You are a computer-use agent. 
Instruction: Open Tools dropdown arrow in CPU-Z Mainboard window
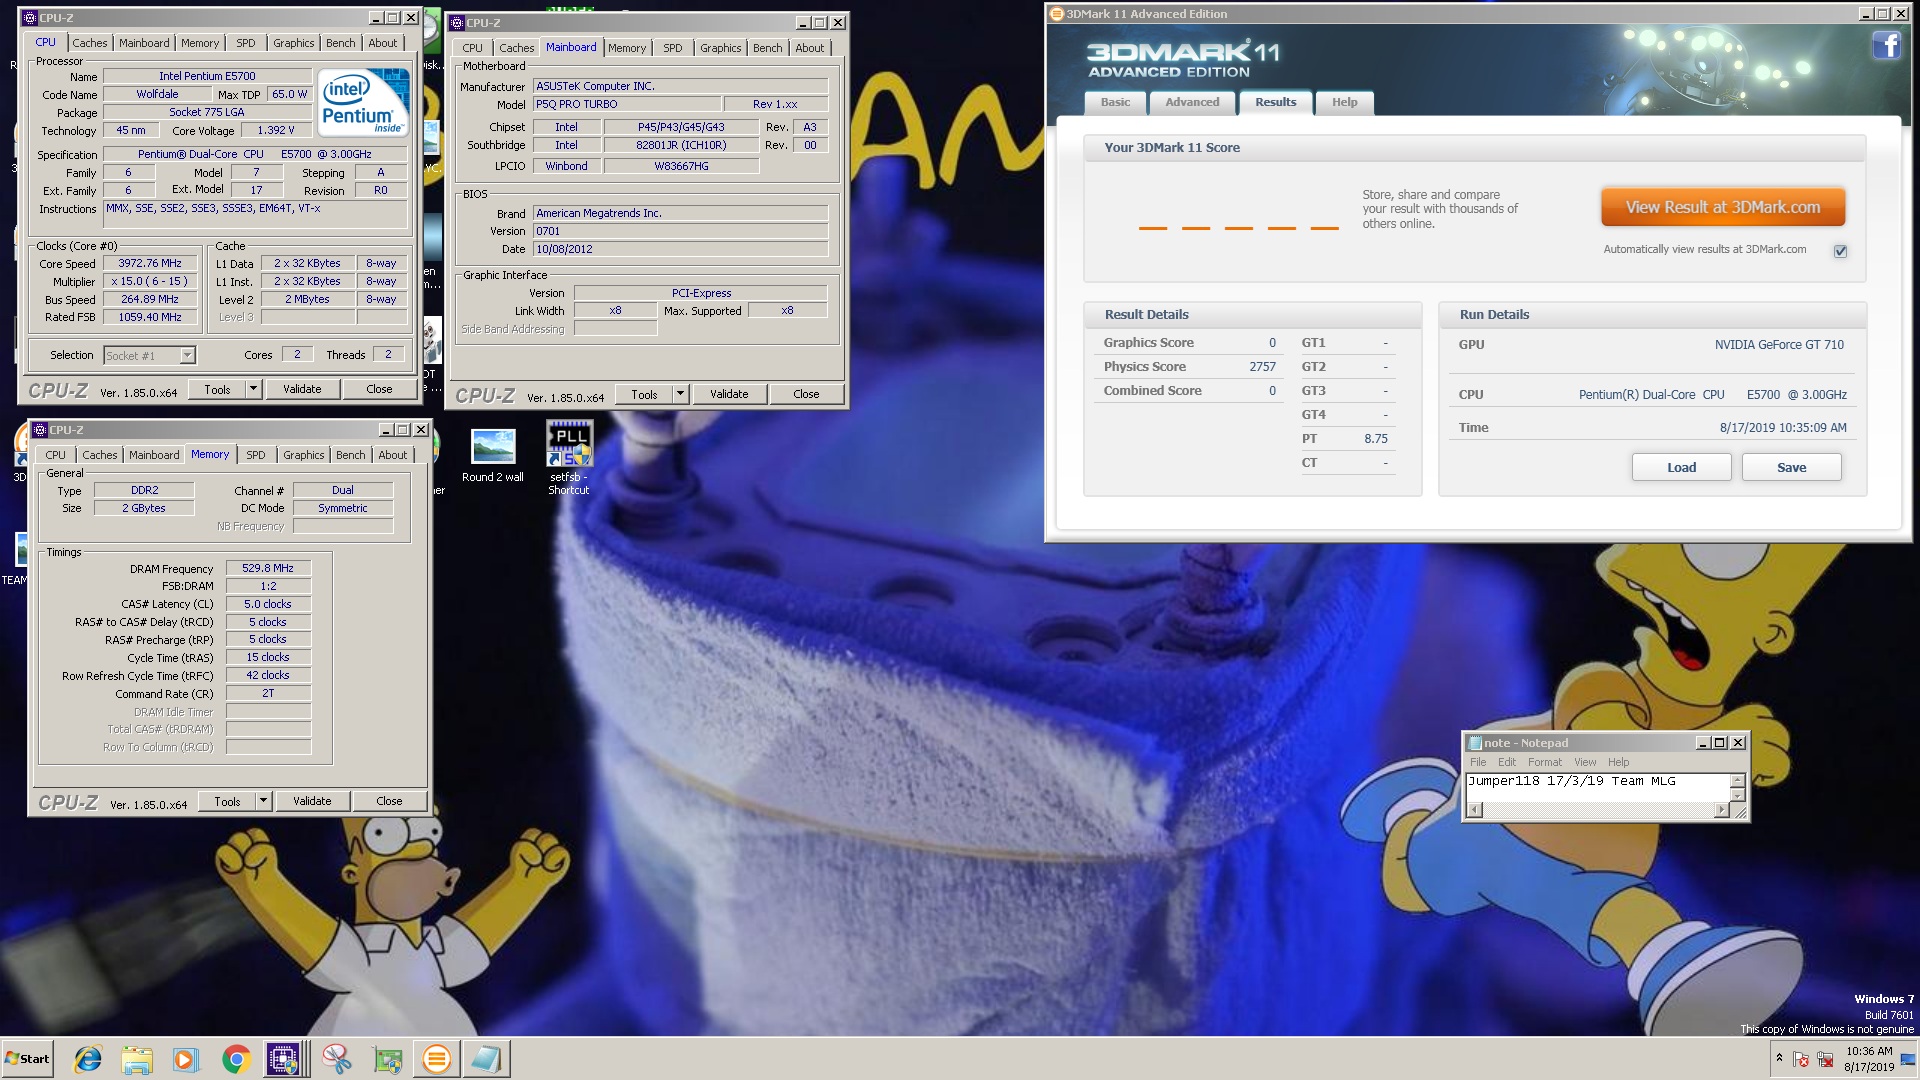[x=680, y=394]
